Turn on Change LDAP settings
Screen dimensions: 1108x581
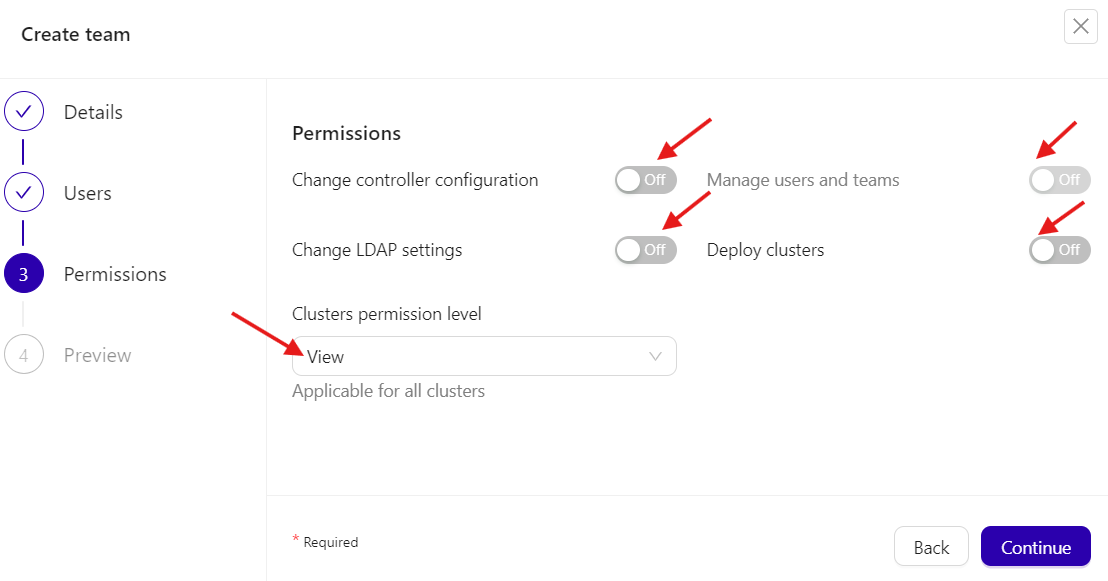(645, 250)
